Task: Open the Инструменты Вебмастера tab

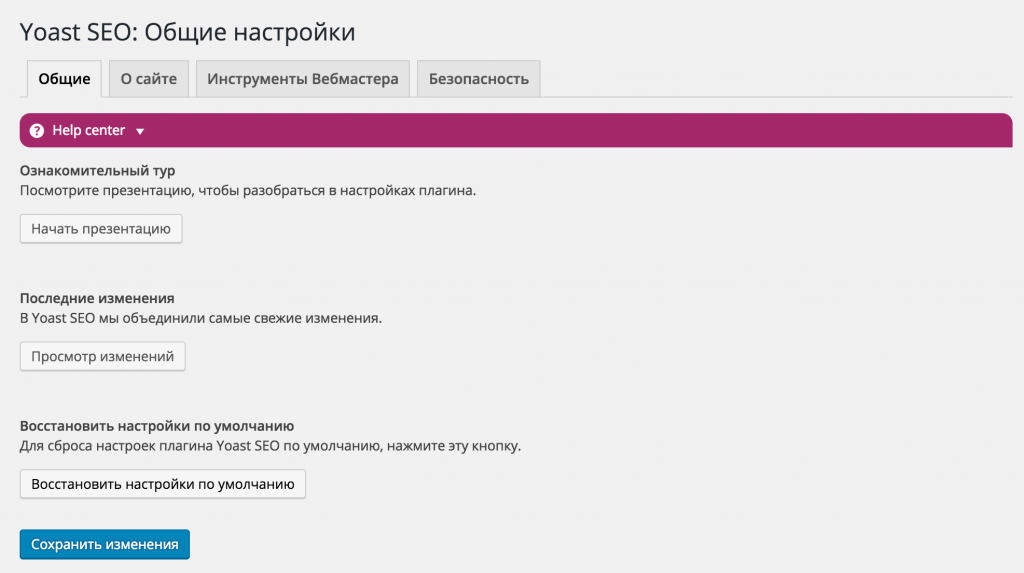Action: coord(302,79)
